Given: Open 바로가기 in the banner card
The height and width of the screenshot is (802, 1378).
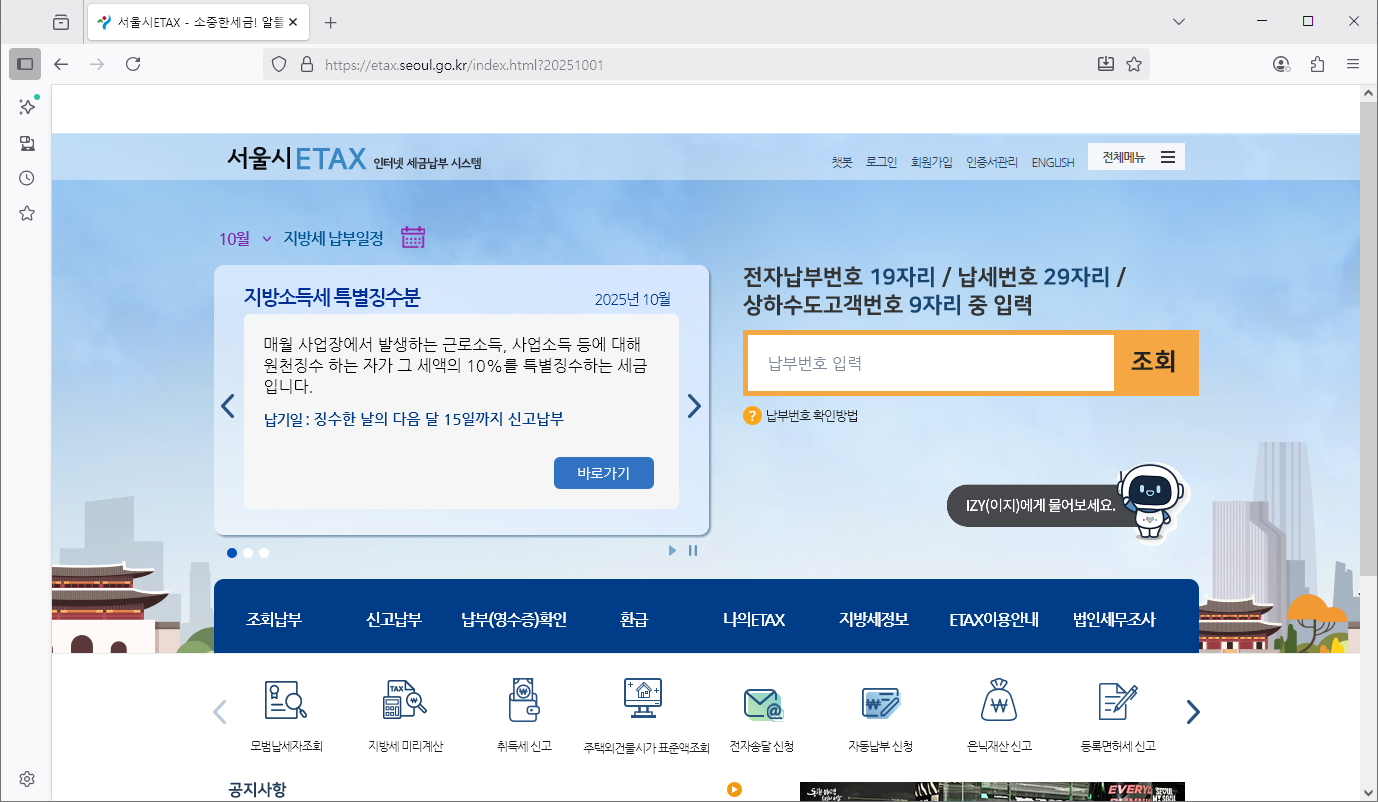Looking at the screenshot, I should point(603,473).
